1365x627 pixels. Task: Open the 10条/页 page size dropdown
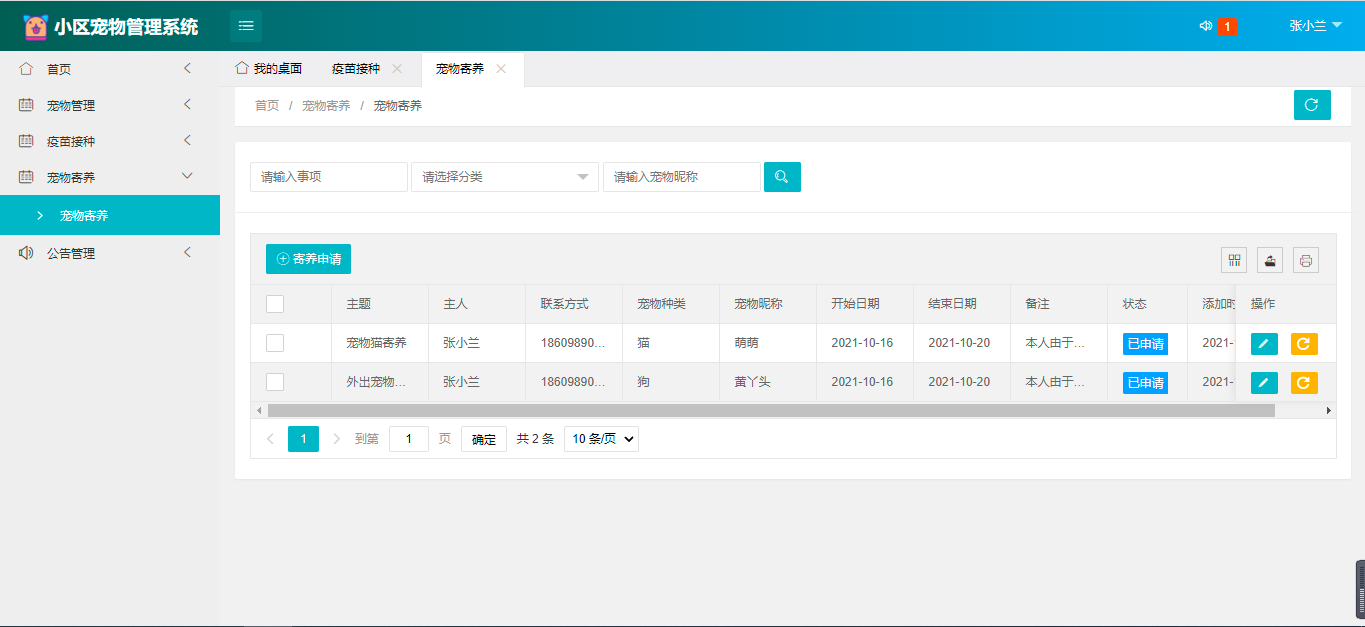[601, 439]
